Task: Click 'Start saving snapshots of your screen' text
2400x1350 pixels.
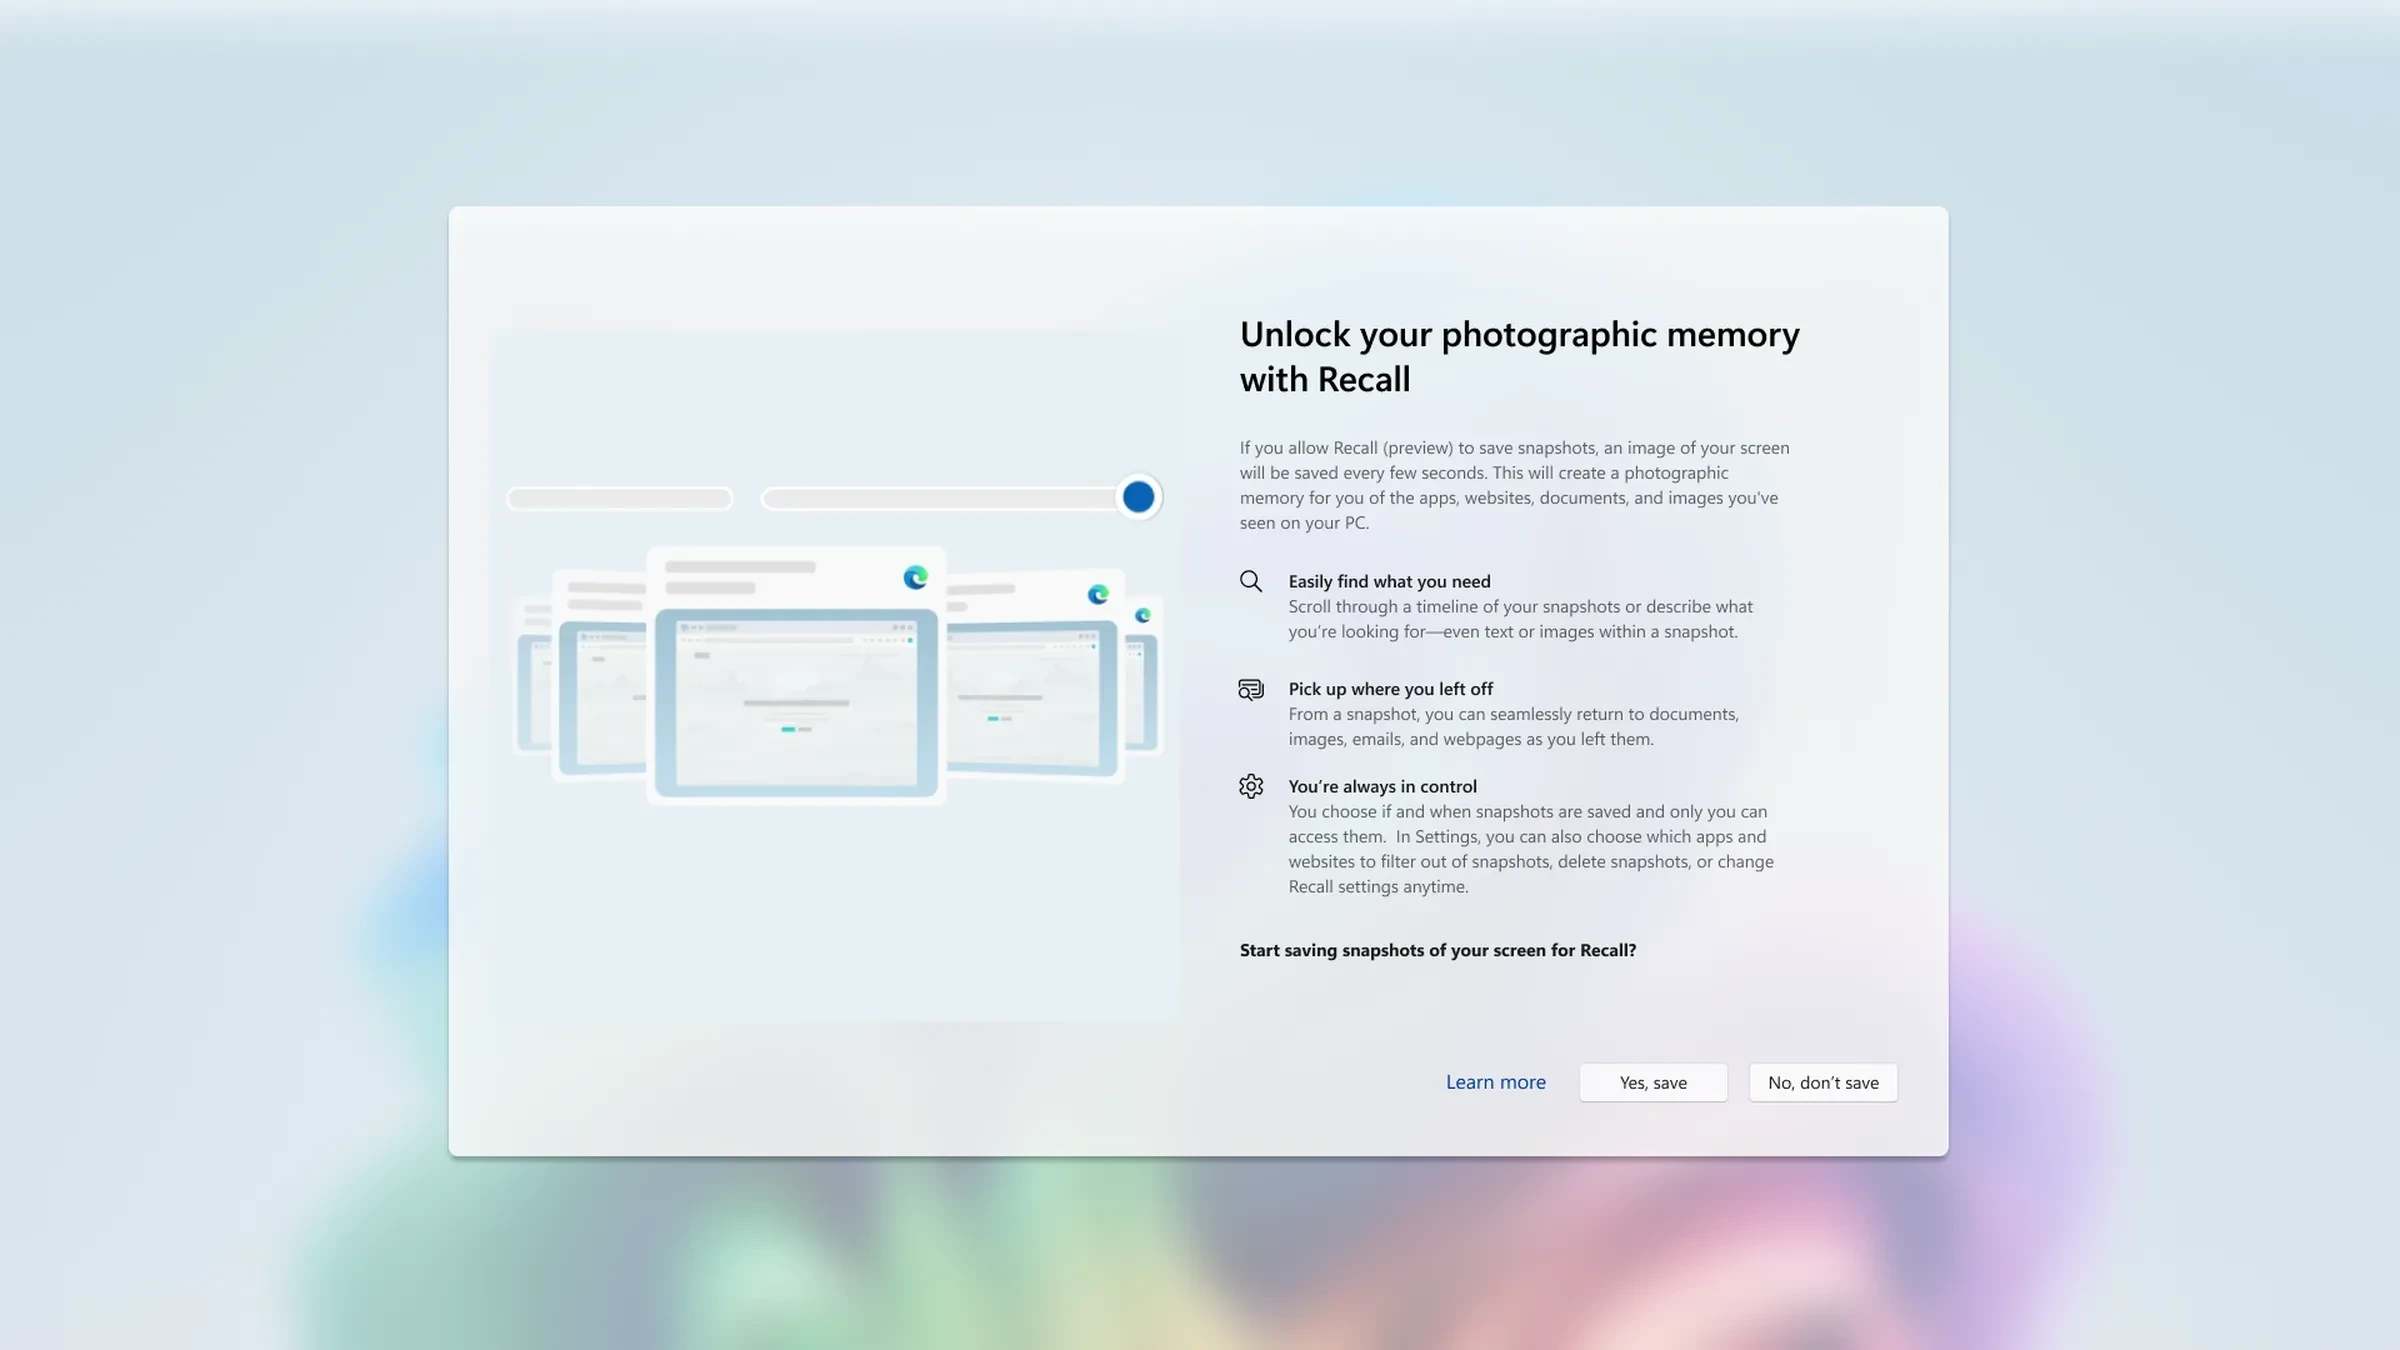Action: (x=1438, y=950)
